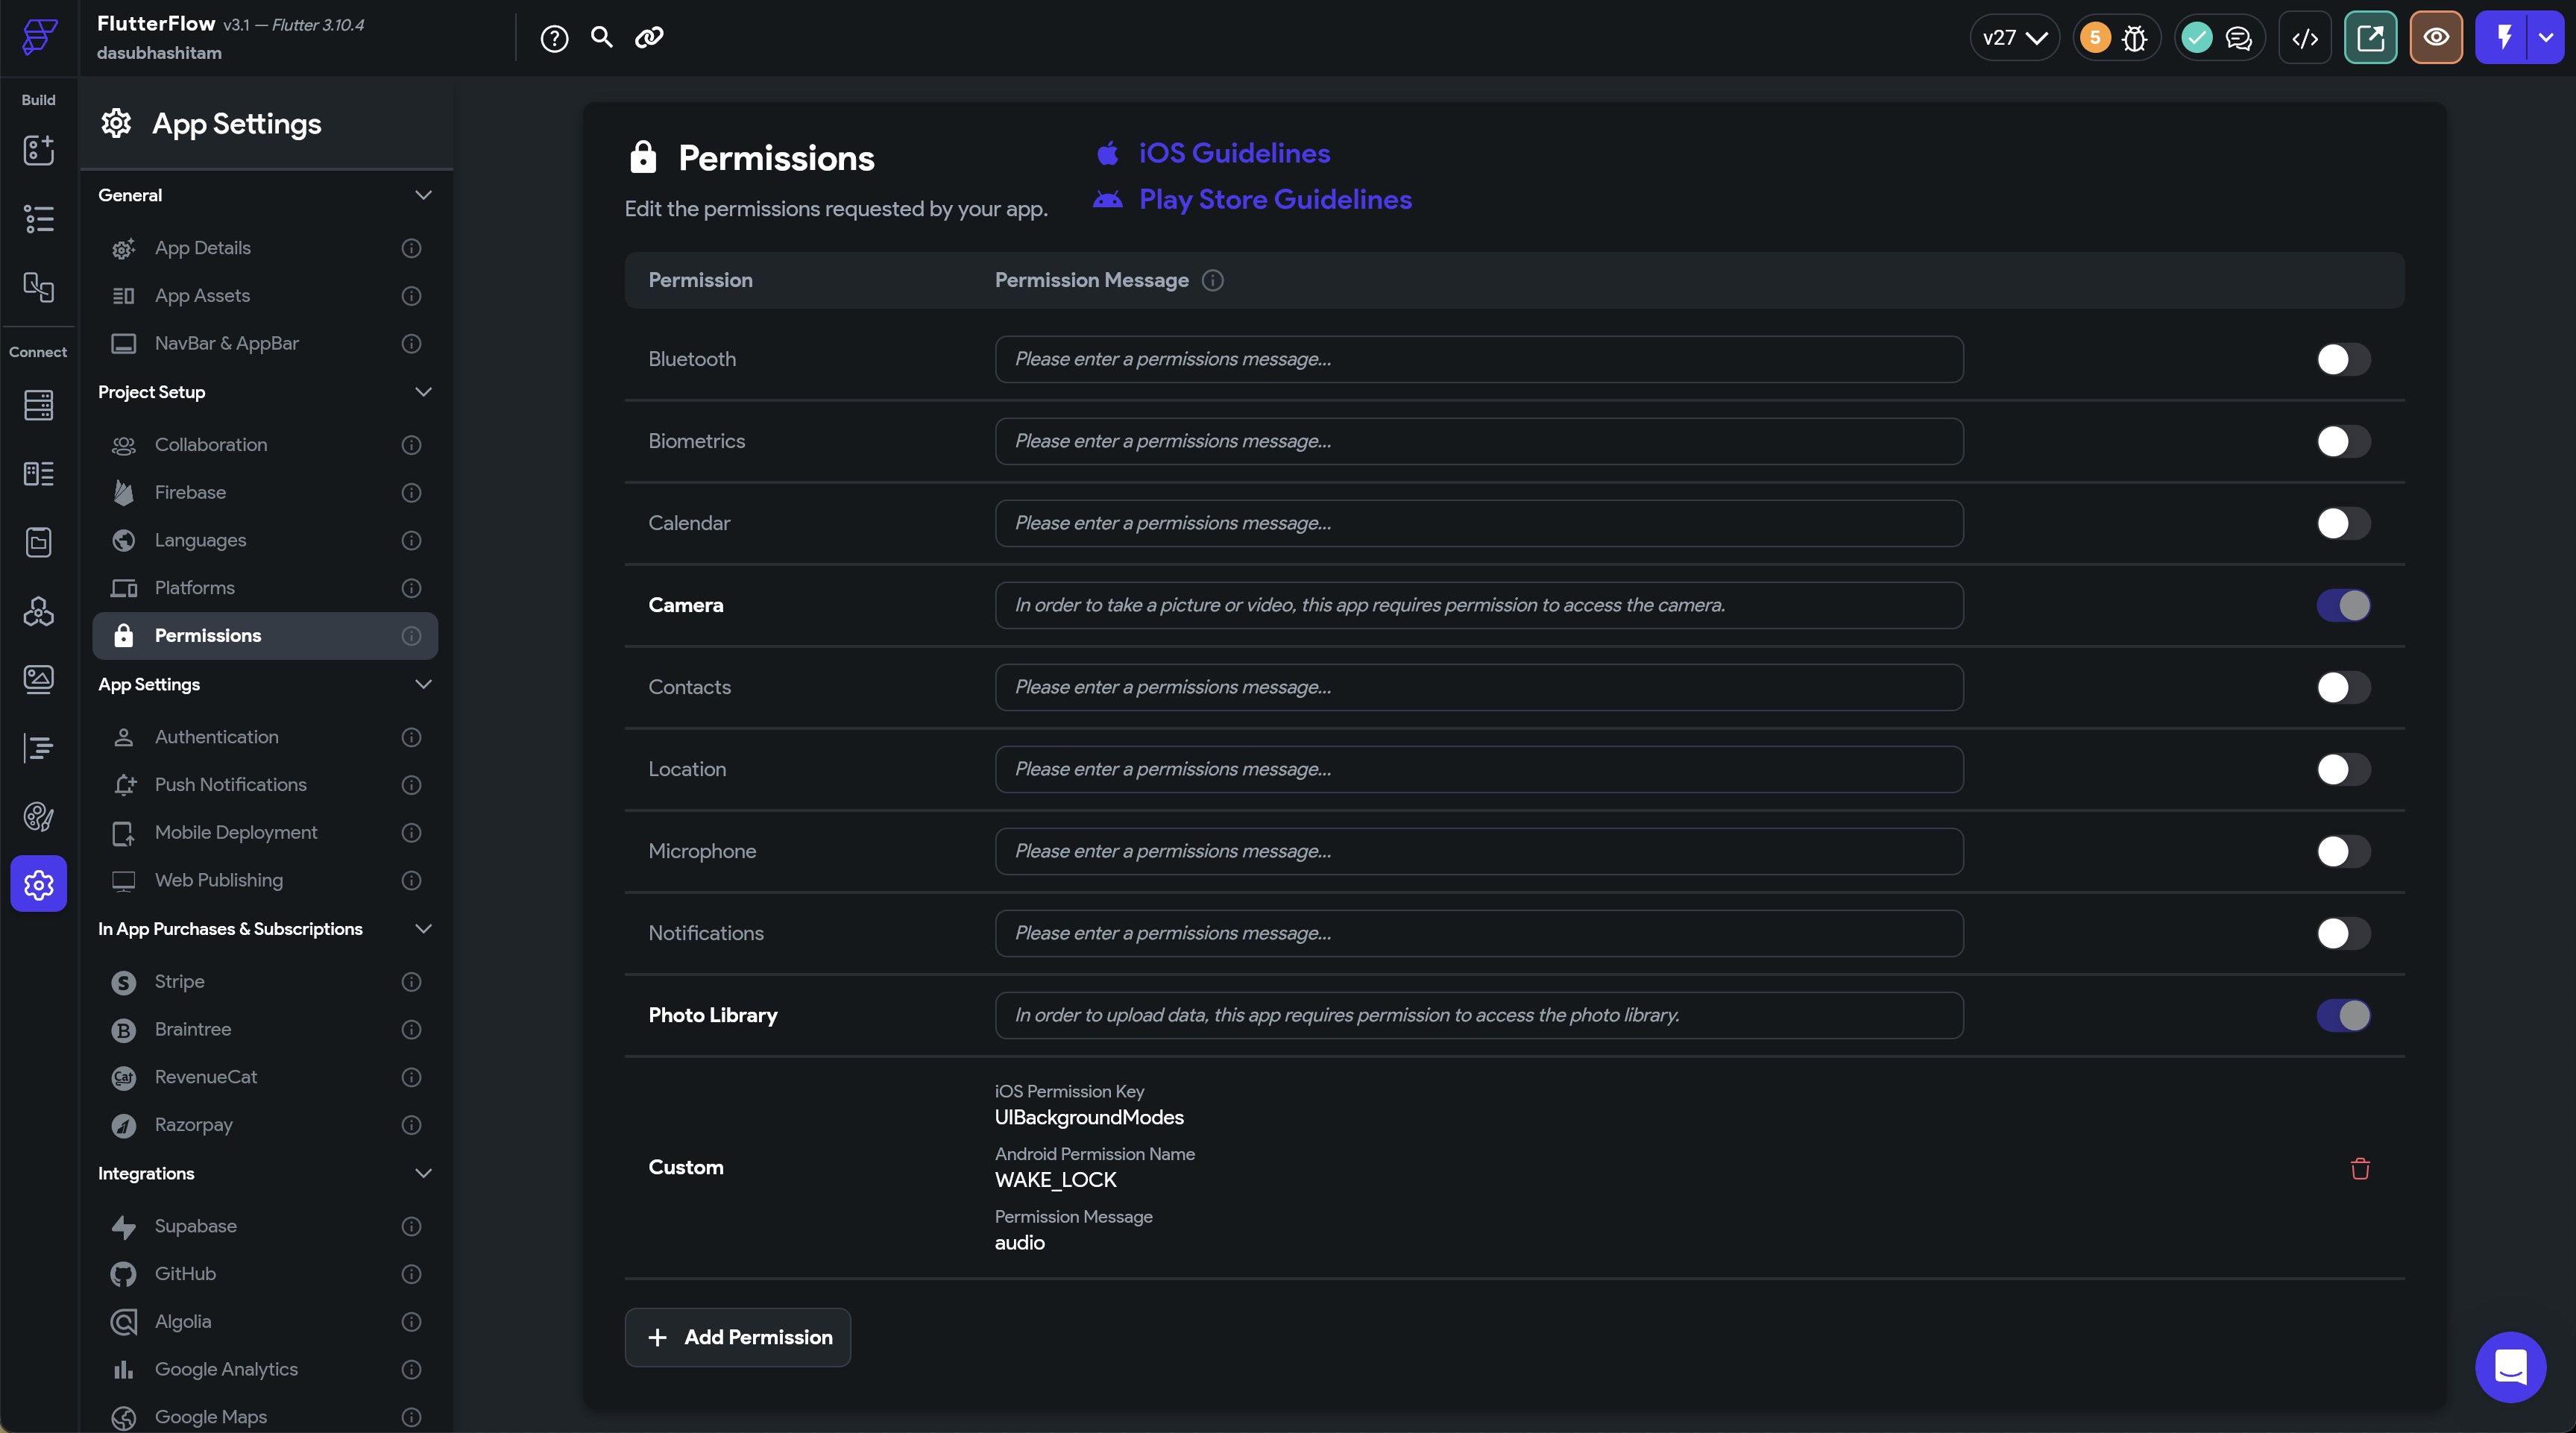This screenshot has height=1433, width=2576.
Task: Open the GitHub integration settings
Action: [x=186, y=1274]
